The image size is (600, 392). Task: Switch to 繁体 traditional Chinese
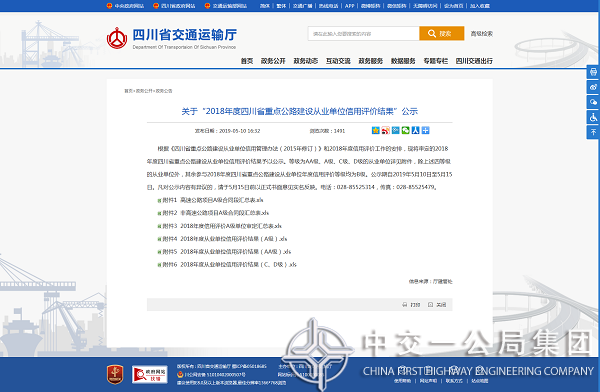(x=281, y=6)
